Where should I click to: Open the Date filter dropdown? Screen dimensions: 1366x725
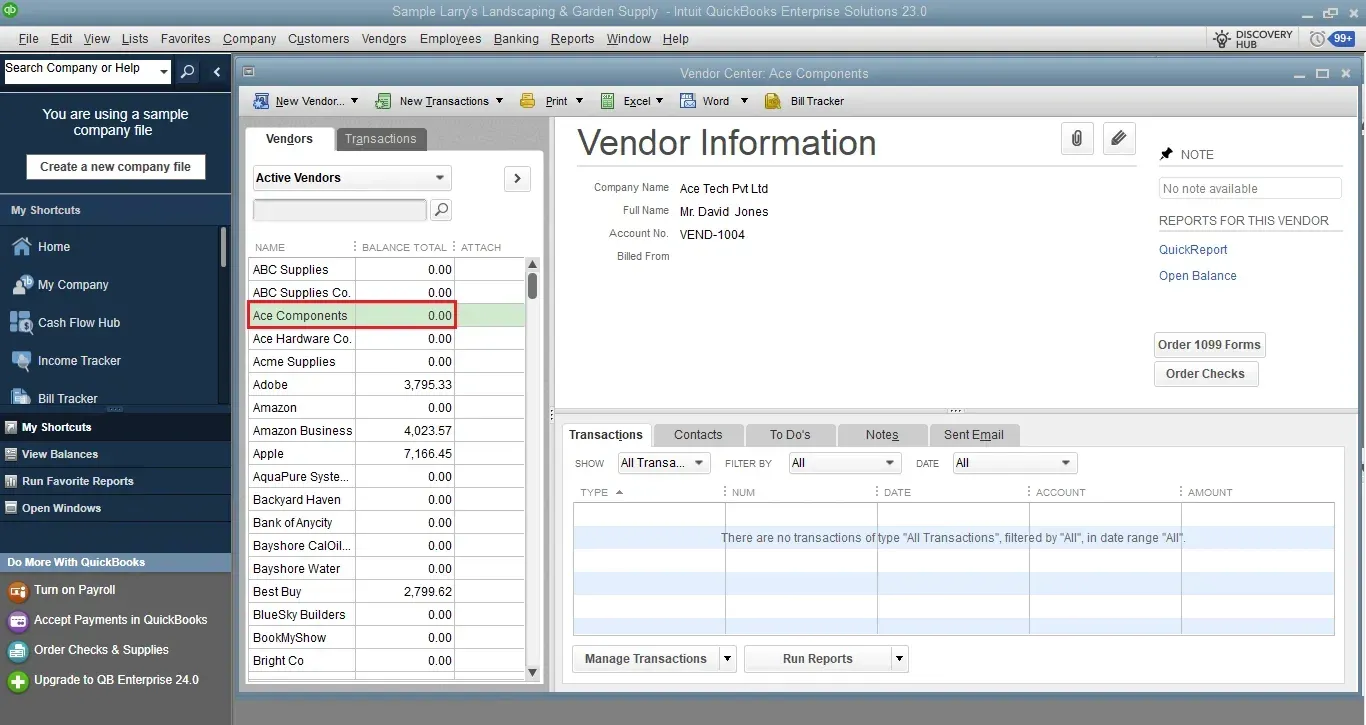[1014, 463]
